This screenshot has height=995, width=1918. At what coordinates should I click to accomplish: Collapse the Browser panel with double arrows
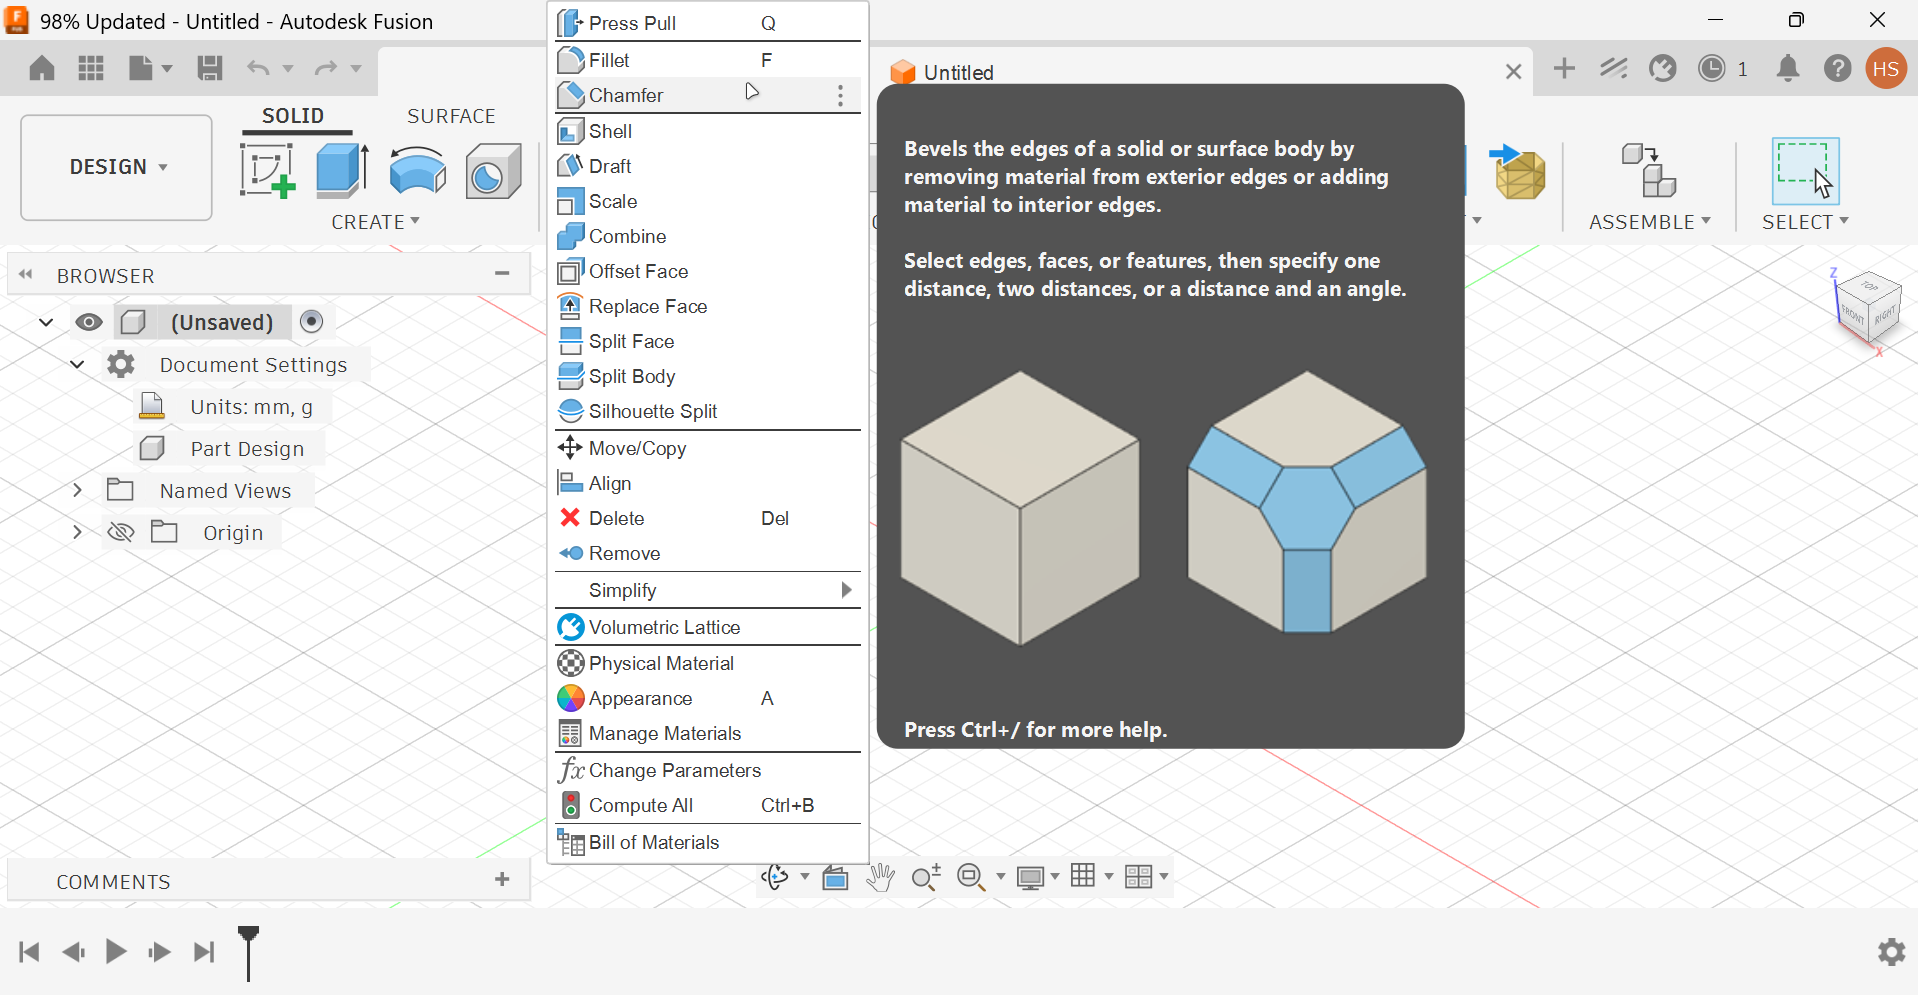point(26,274)
